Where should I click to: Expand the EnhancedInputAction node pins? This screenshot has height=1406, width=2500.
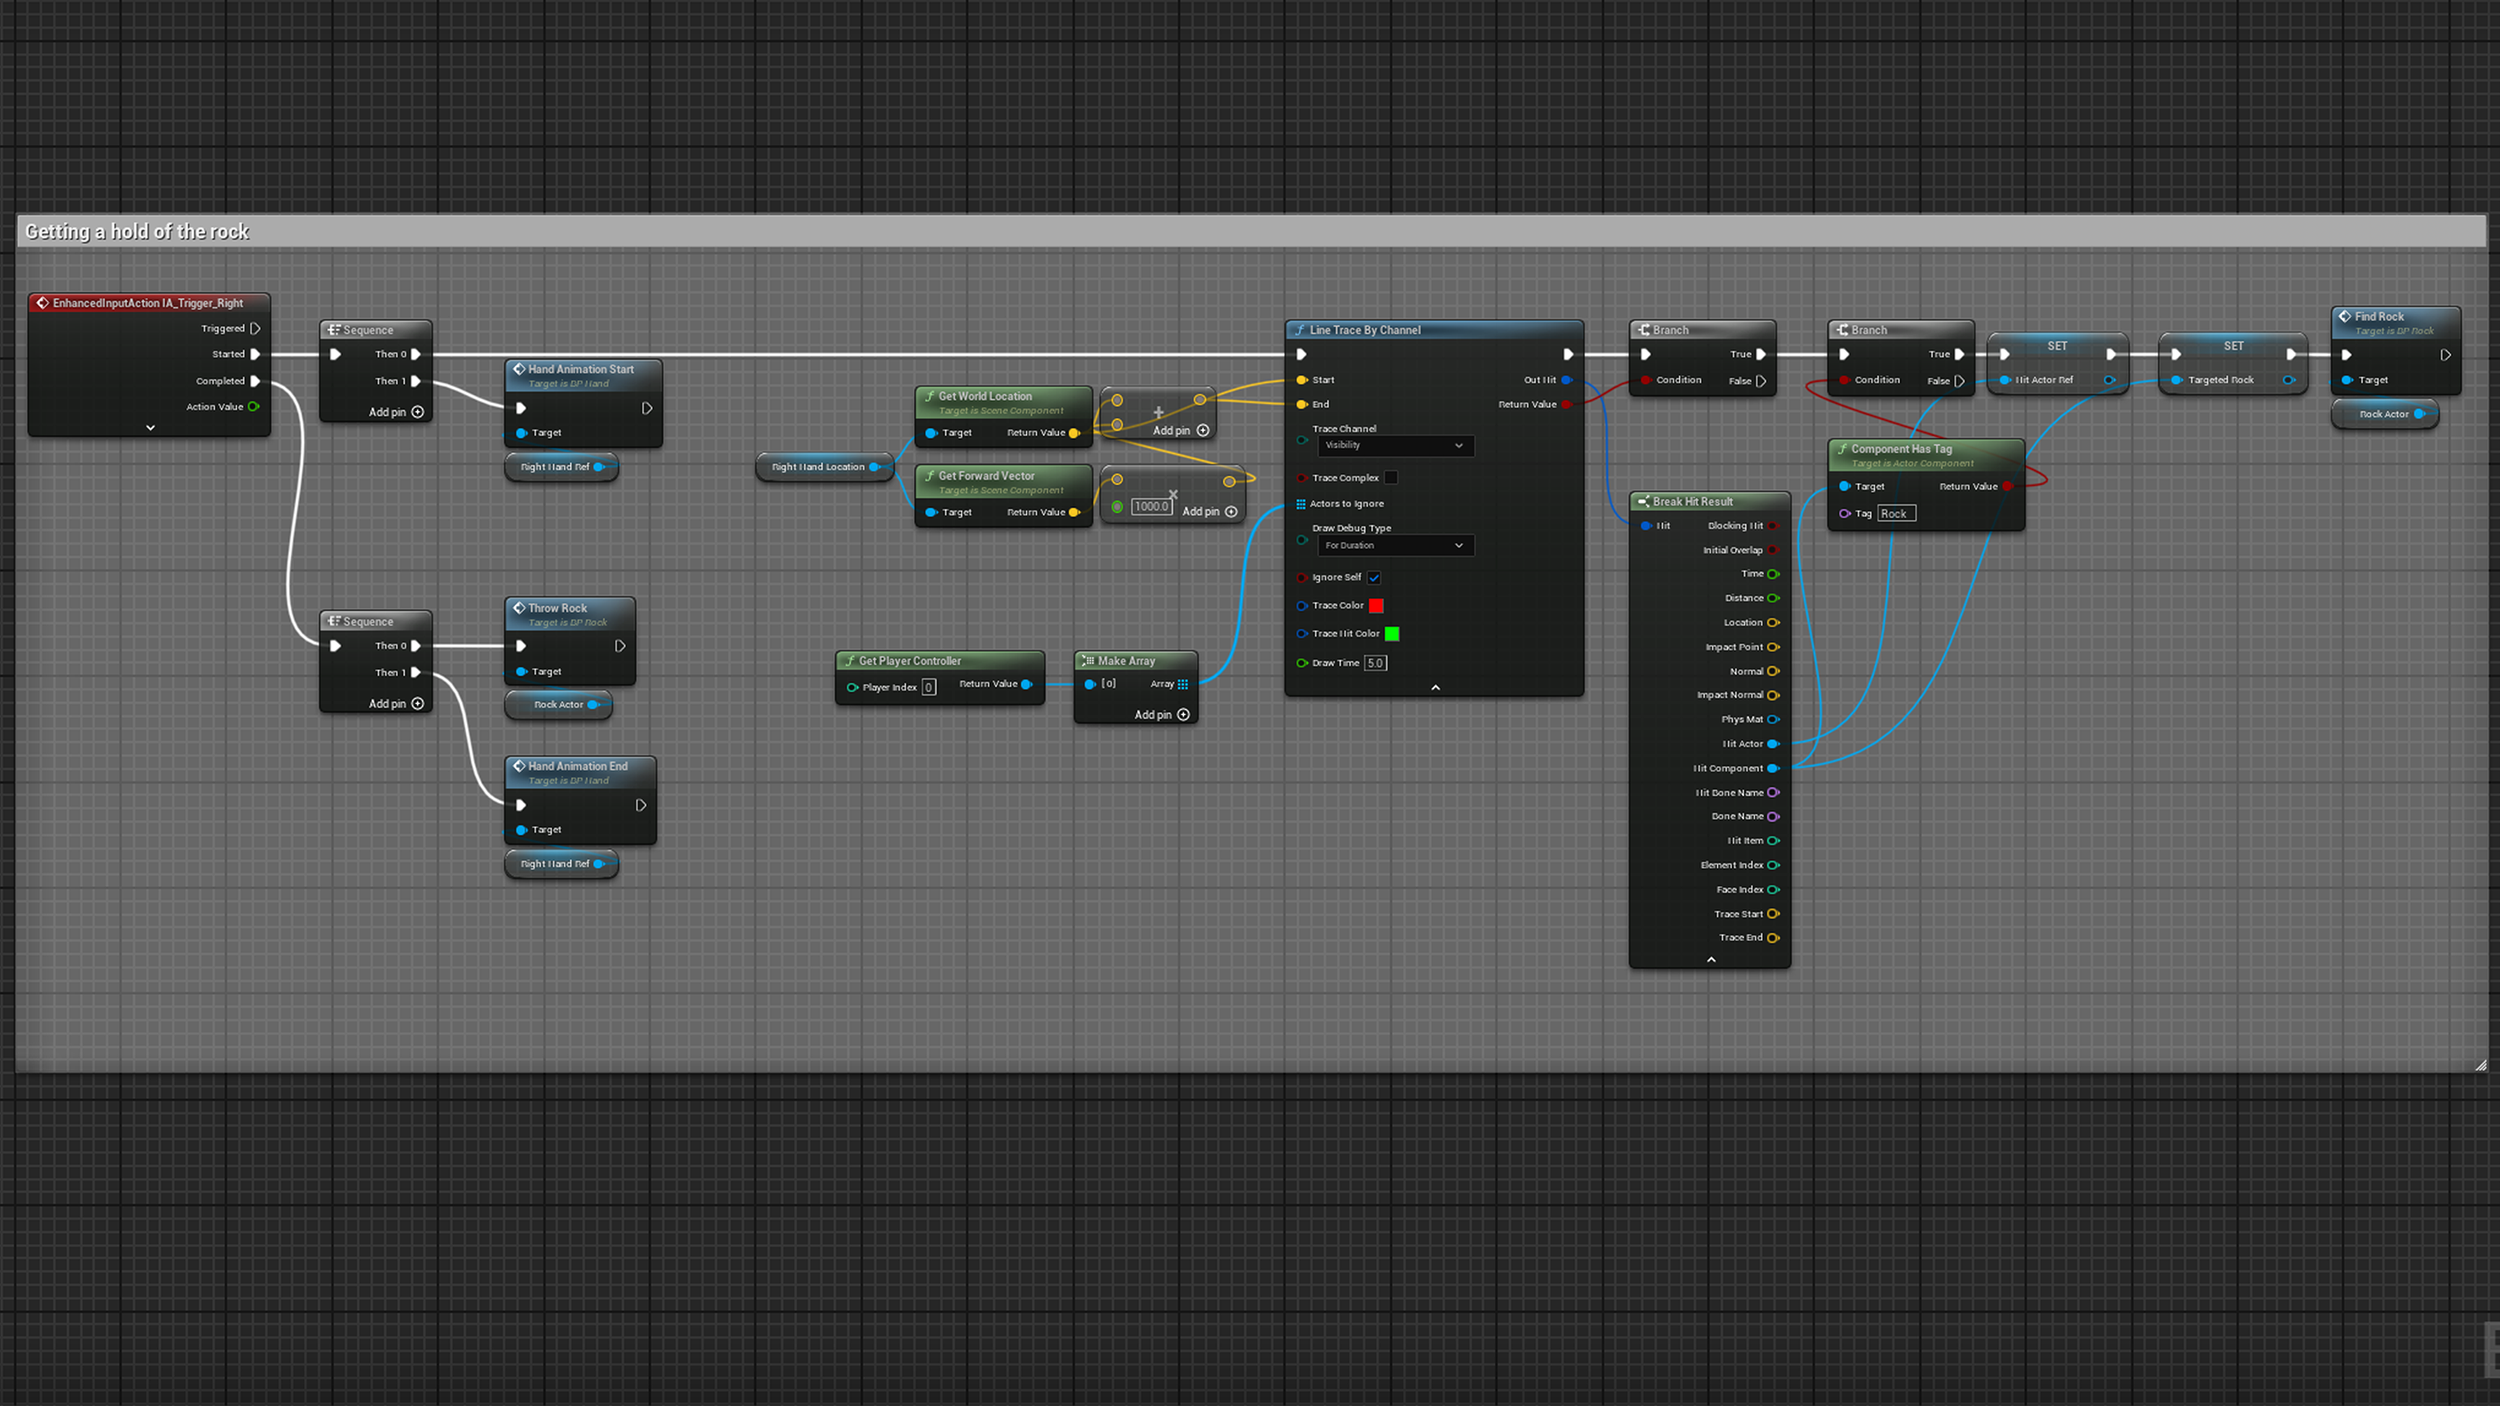pyautogui.click(x=150, y=428)
